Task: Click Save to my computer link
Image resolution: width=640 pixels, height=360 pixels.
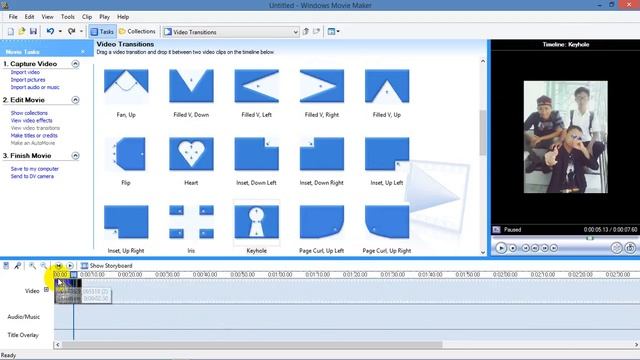Action: [35, 169]
